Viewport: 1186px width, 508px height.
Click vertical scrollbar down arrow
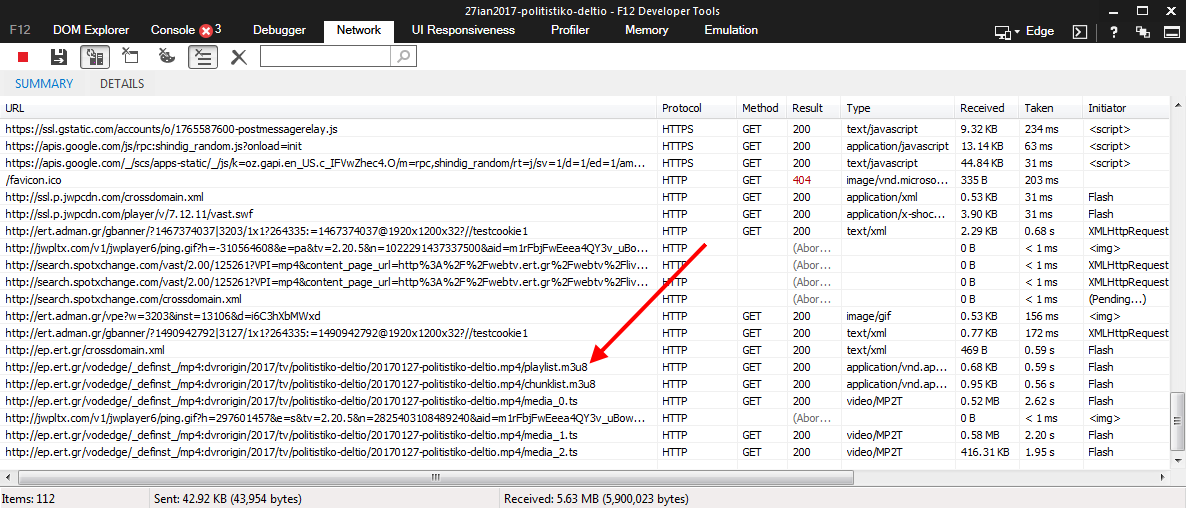click(1178, 463)
